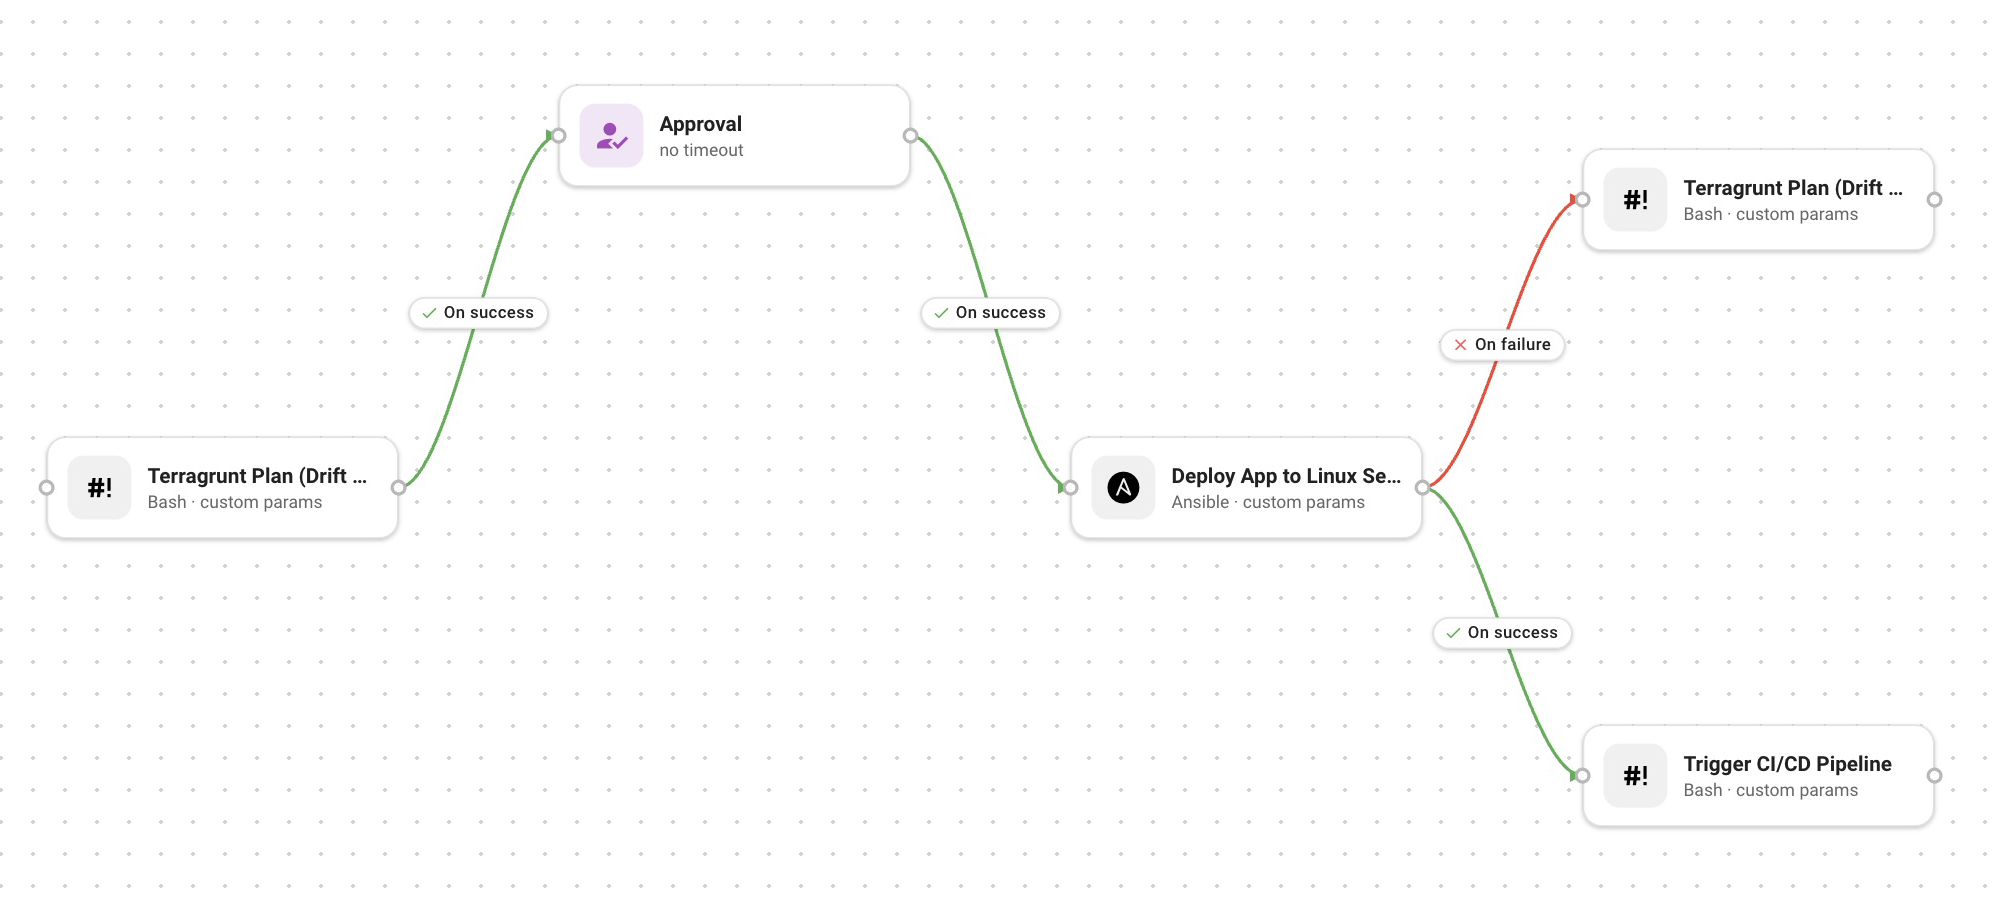Click Bash icon on top-right Terragrunt Plan node
The width and height of the screenshot is (2000, 900).
tap(1635, 200)
